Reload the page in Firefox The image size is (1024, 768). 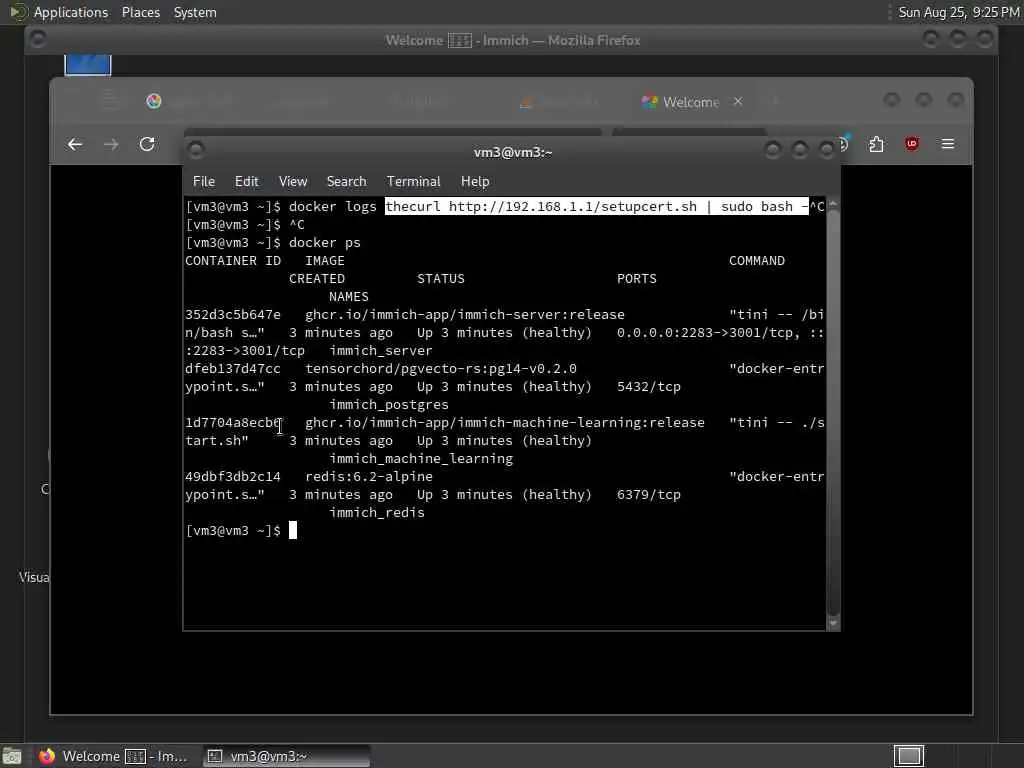[147, 144]
